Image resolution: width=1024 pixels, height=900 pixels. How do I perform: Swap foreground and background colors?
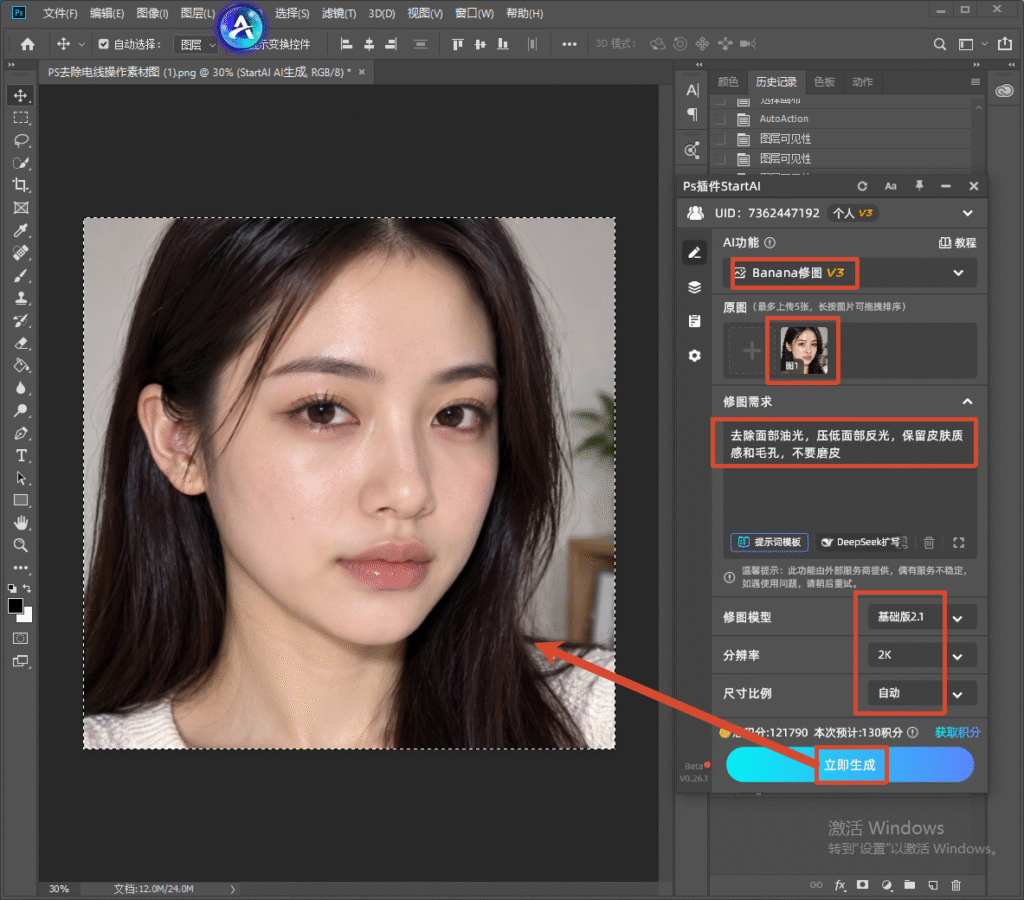[27, 588]
